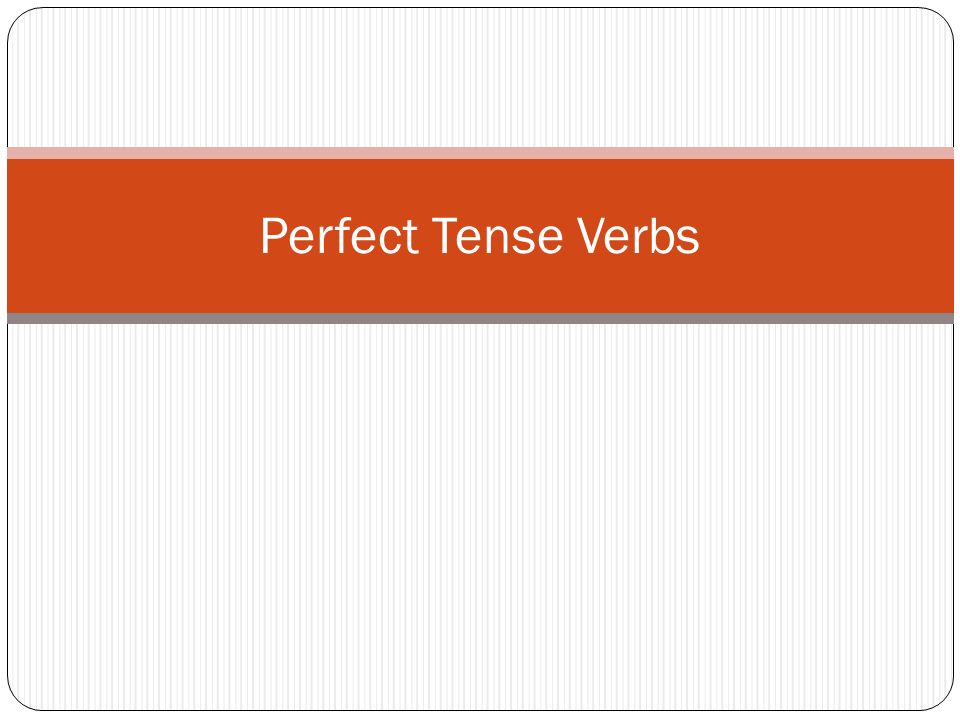This screenshot has height=720, width=960.
Task: Click the 'Perfect Tense Verbs' slide title
Action: (x=479, y=236)
